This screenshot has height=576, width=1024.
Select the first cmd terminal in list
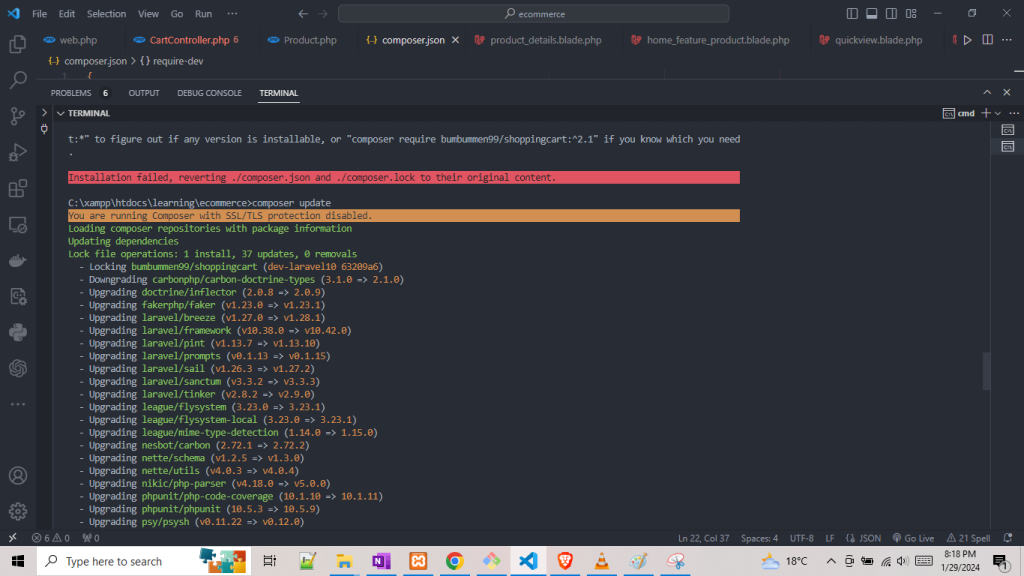tap(1008, 130)
